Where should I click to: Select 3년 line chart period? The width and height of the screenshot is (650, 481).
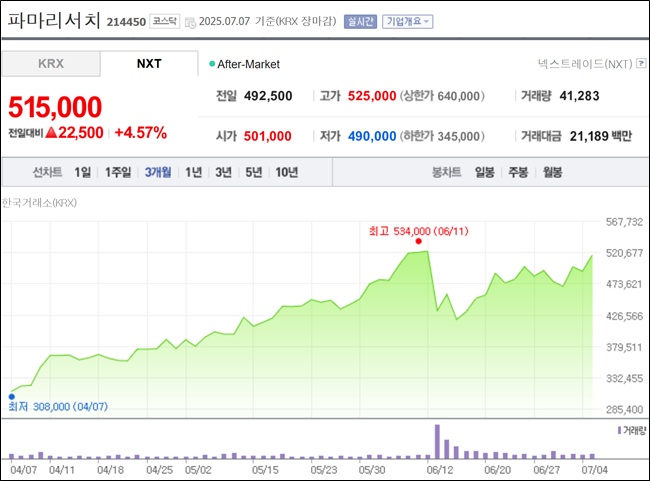coord(223,172)
